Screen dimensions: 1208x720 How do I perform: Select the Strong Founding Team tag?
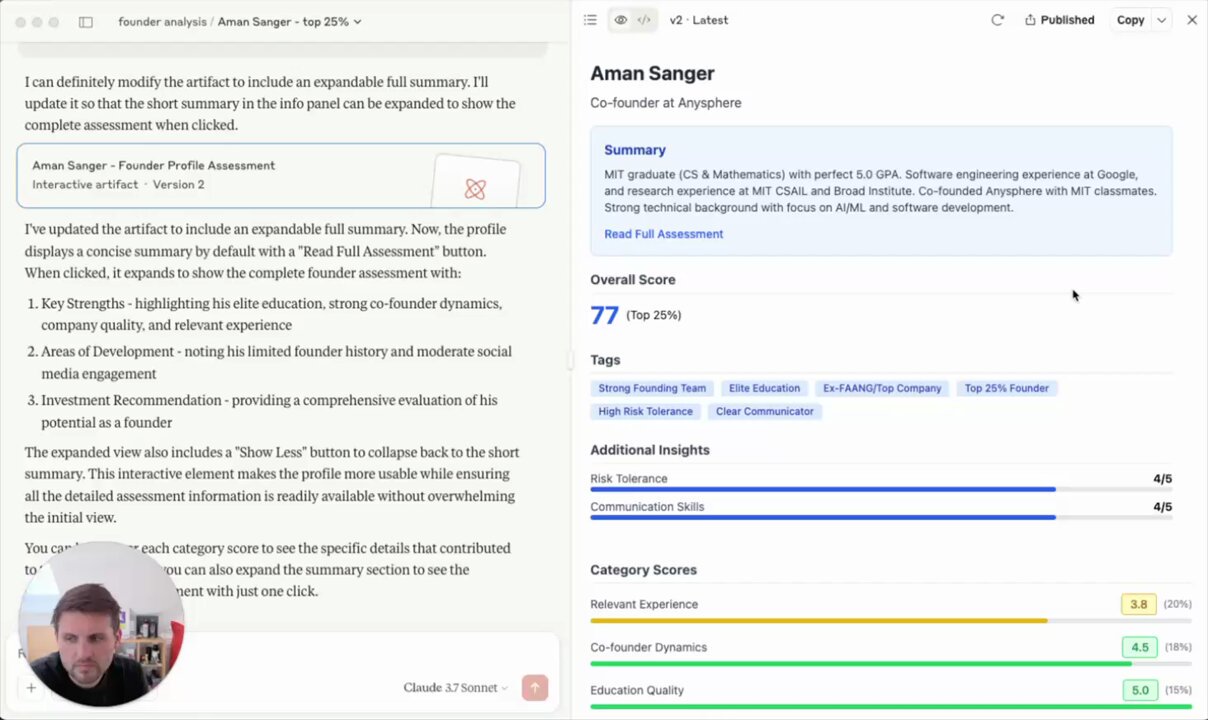click(652, 388)
